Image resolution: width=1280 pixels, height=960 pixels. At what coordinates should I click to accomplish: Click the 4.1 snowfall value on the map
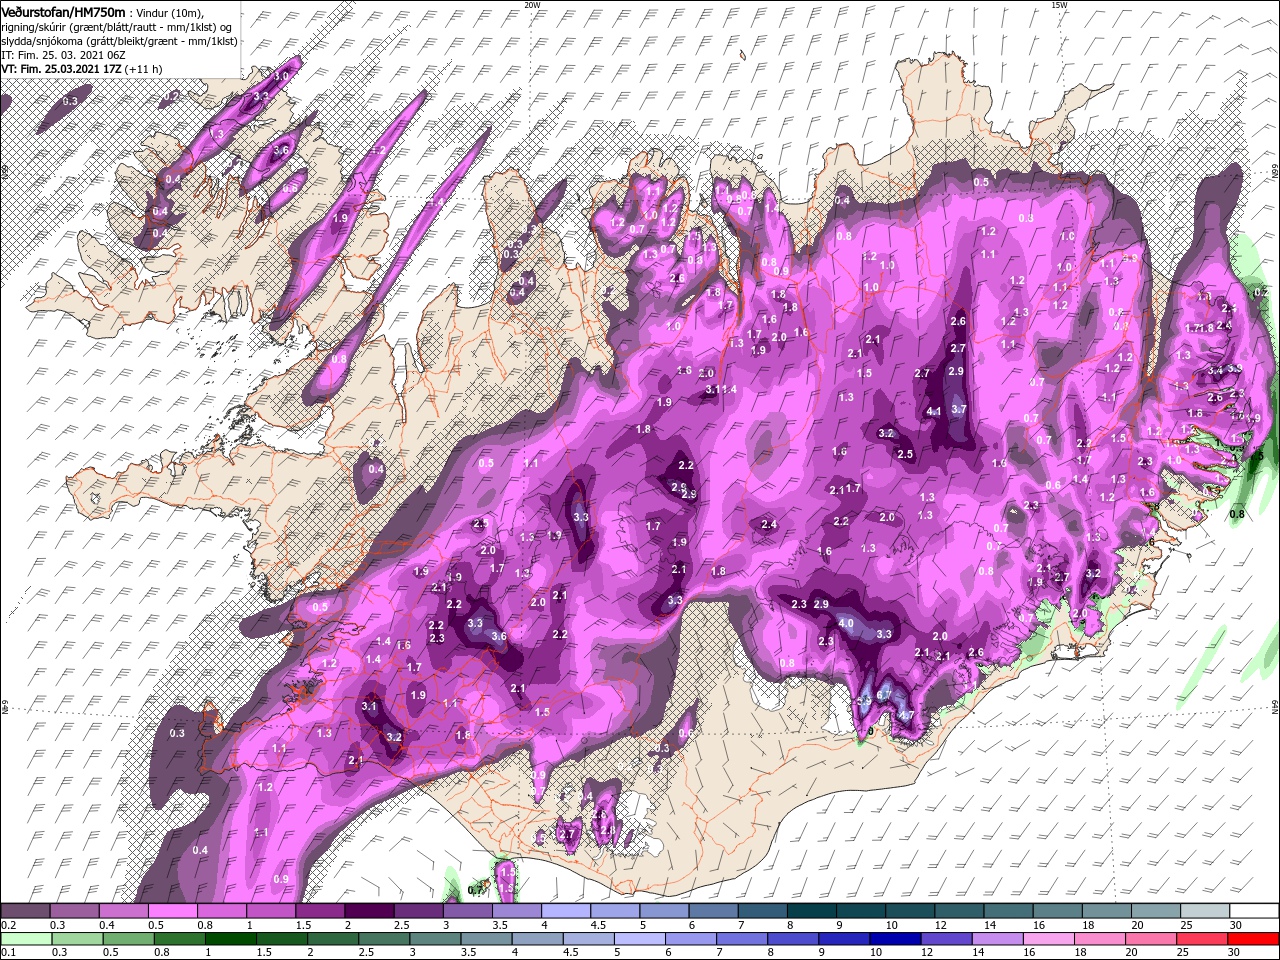(935, 411)
